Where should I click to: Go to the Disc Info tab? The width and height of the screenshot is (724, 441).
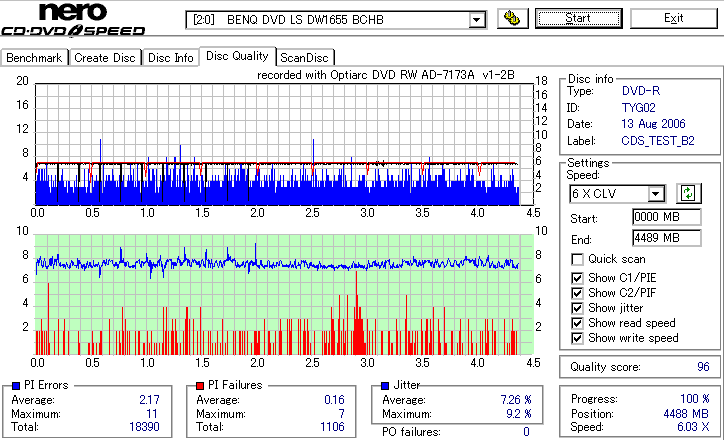170,58
